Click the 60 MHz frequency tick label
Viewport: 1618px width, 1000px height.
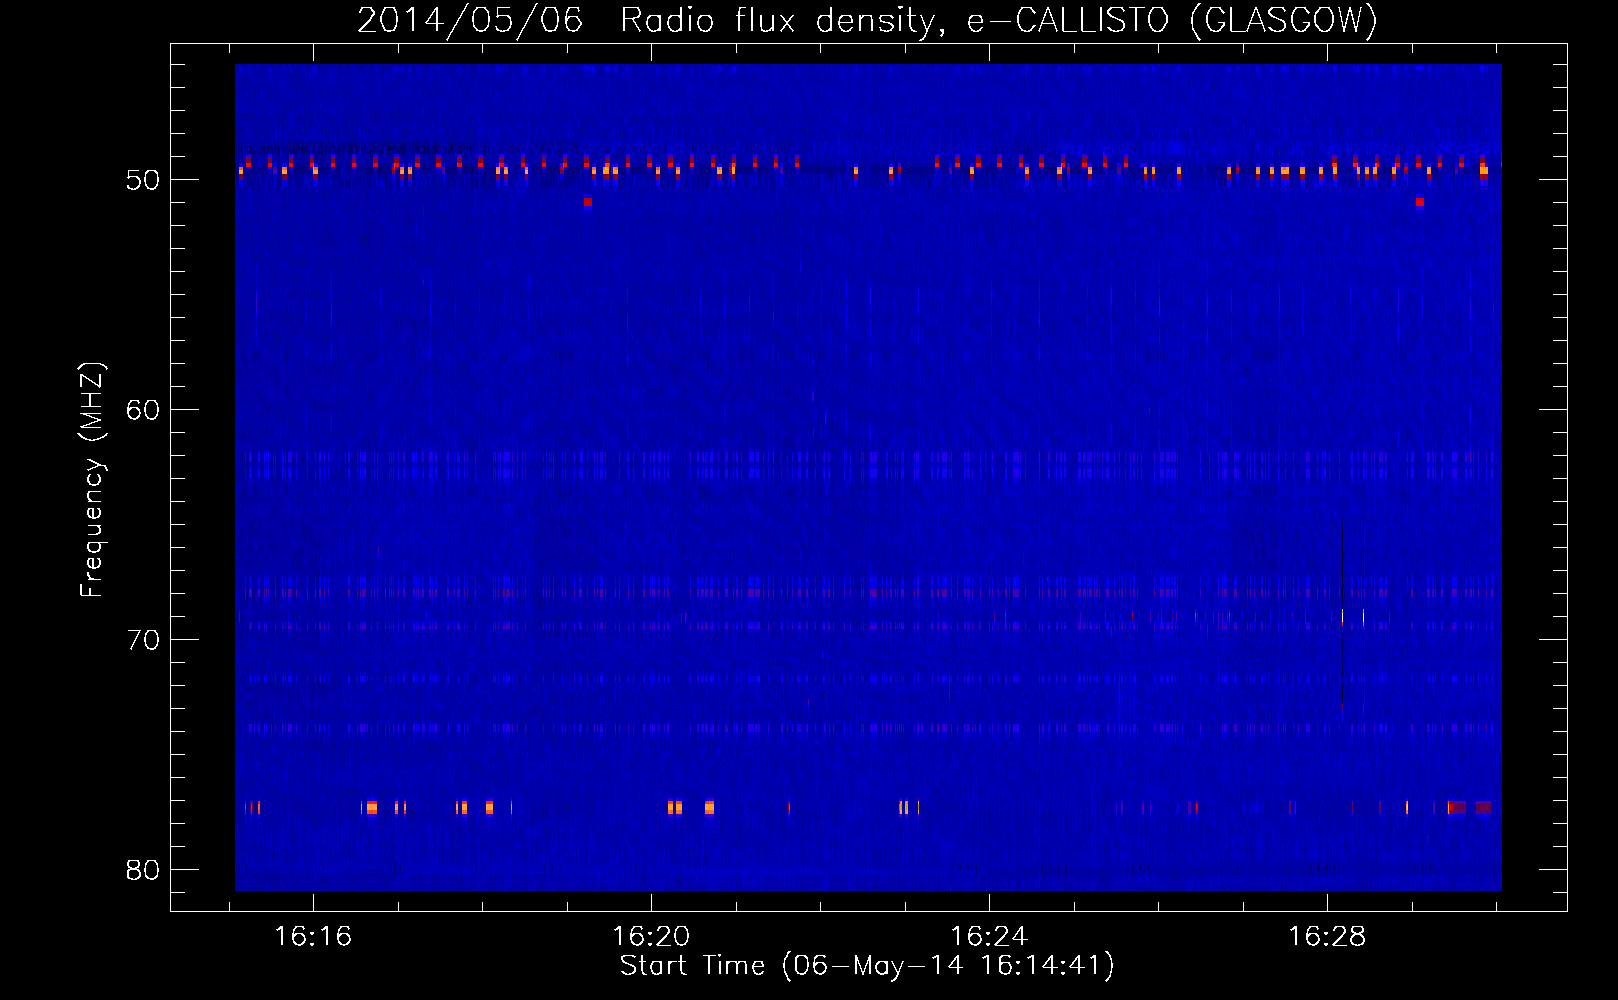click(x=143, y=410)
